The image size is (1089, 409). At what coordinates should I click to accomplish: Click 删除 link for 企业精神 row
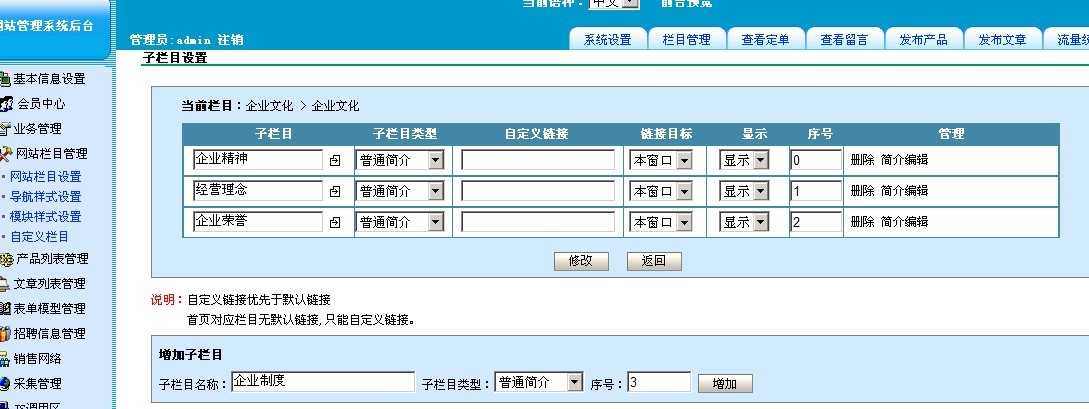click(862, 160)
